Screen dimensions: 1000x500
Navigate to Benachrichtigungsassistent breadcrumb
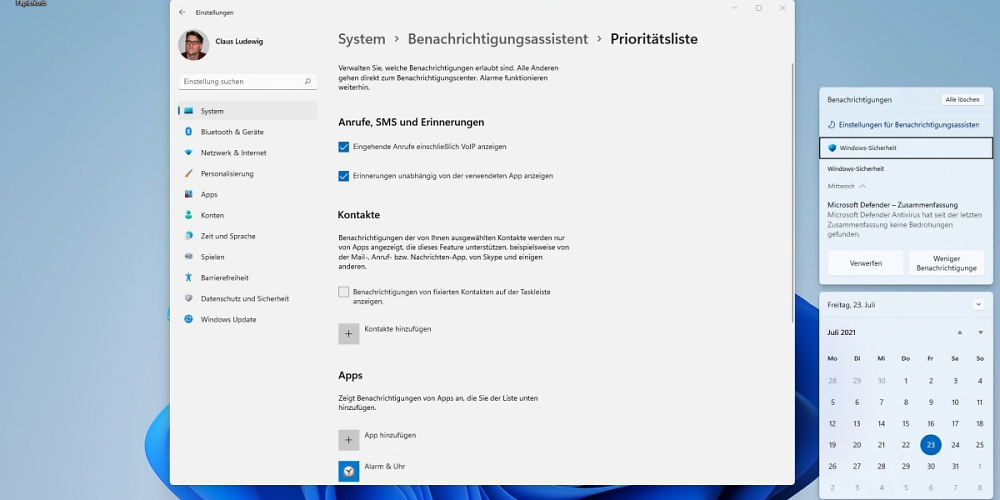click(x=498, y=39)
